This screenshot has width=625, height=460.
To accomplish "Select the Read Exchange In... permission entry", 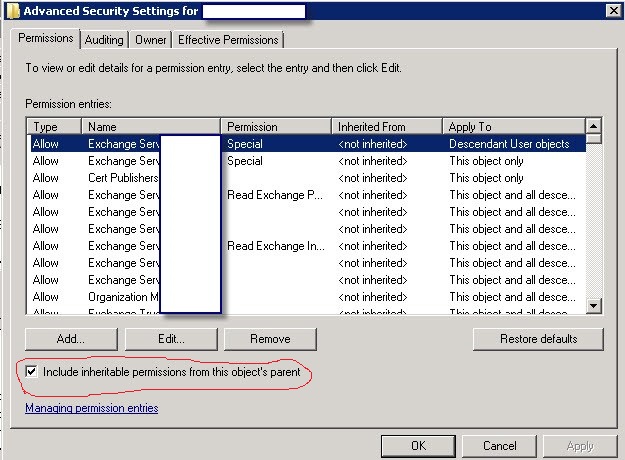I will click(x=308, y=246).
